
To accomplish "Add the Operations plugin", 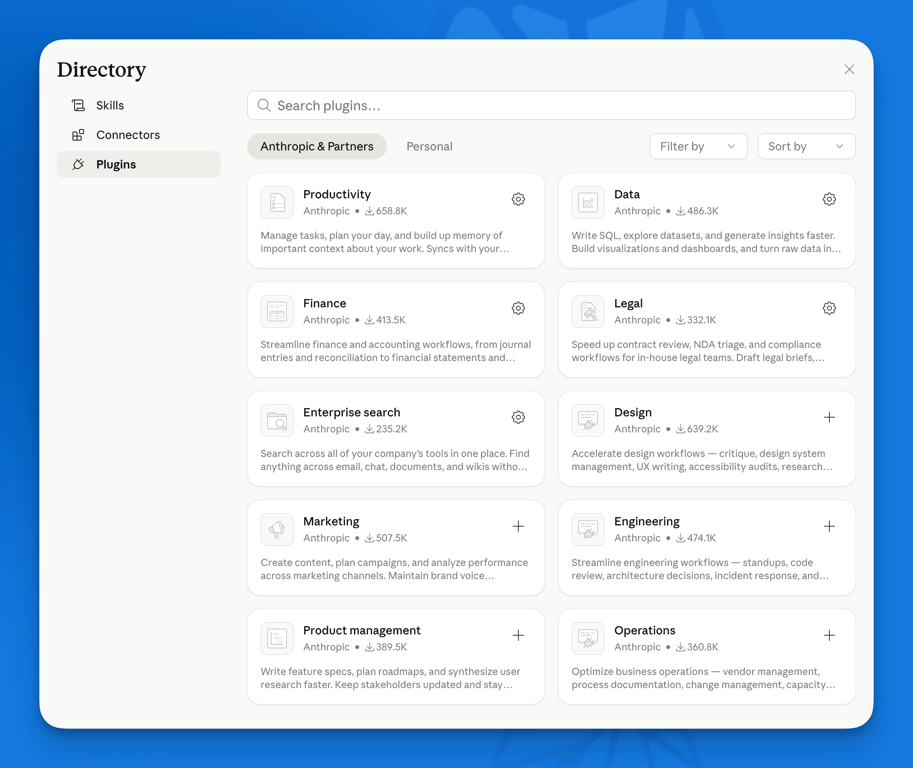I will 829,635.
